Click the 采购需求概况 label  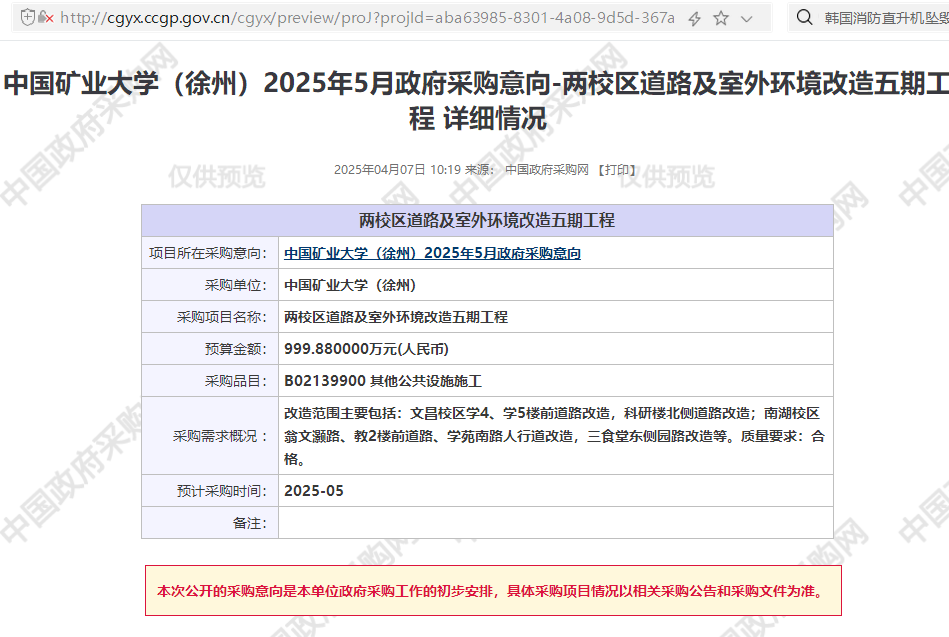(x=220, y=436)
